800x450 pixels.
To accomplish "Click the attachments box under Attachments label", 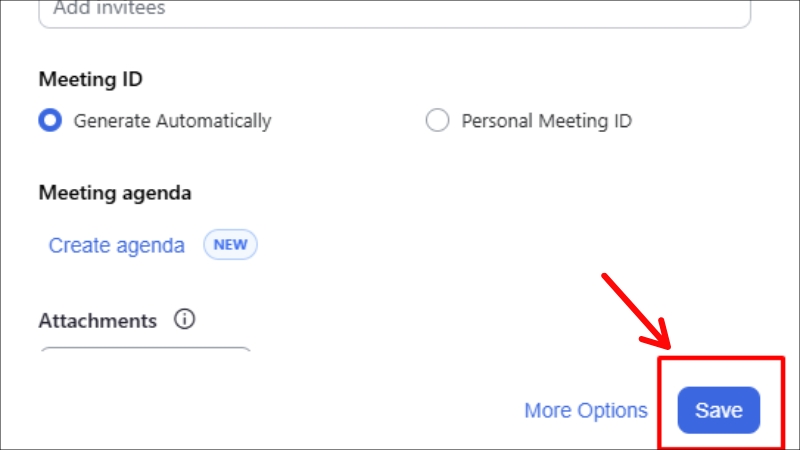I will pyautogui.click(x=145, y=349).
